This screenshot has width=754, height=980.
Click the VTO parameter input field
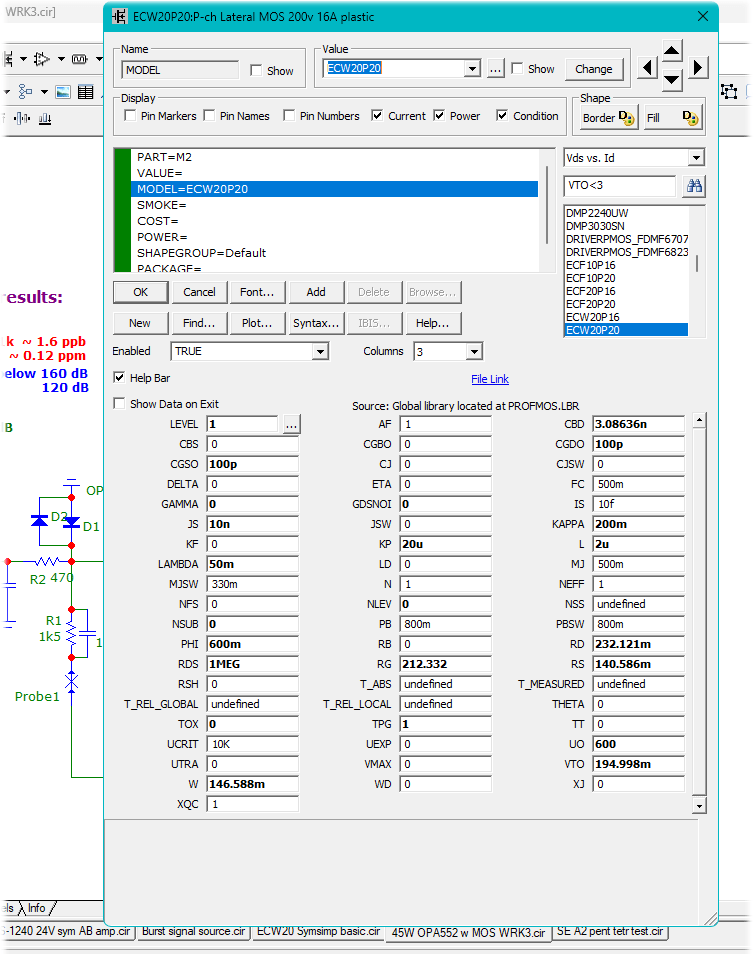(x=638, y=764)
